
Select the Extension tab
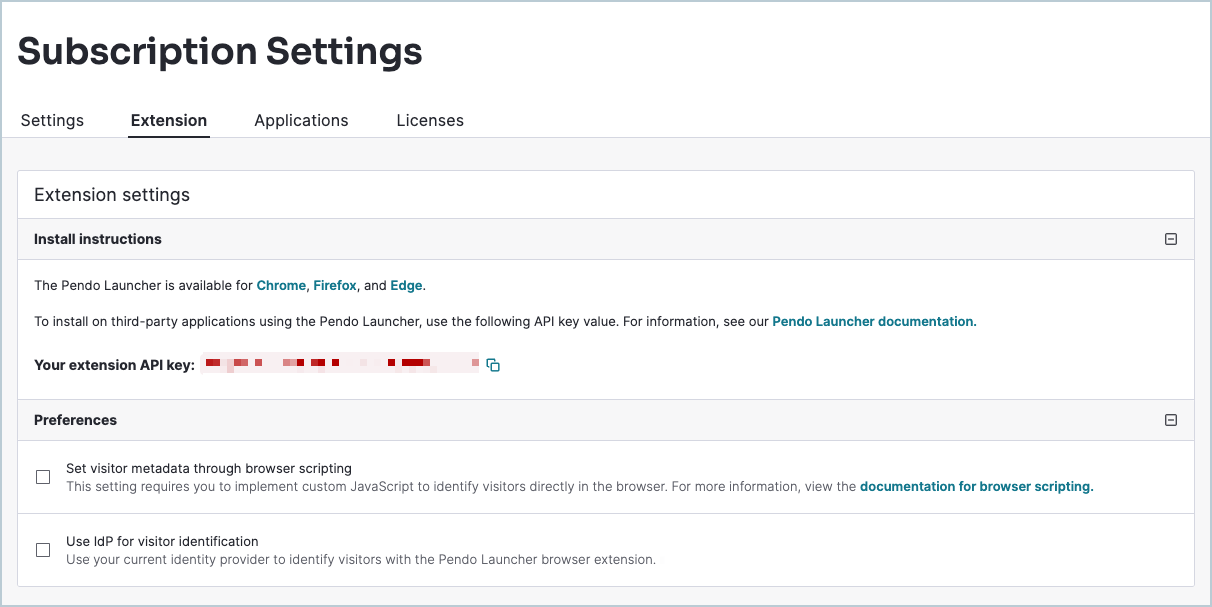pyautogui.click(x=169, y=120)
